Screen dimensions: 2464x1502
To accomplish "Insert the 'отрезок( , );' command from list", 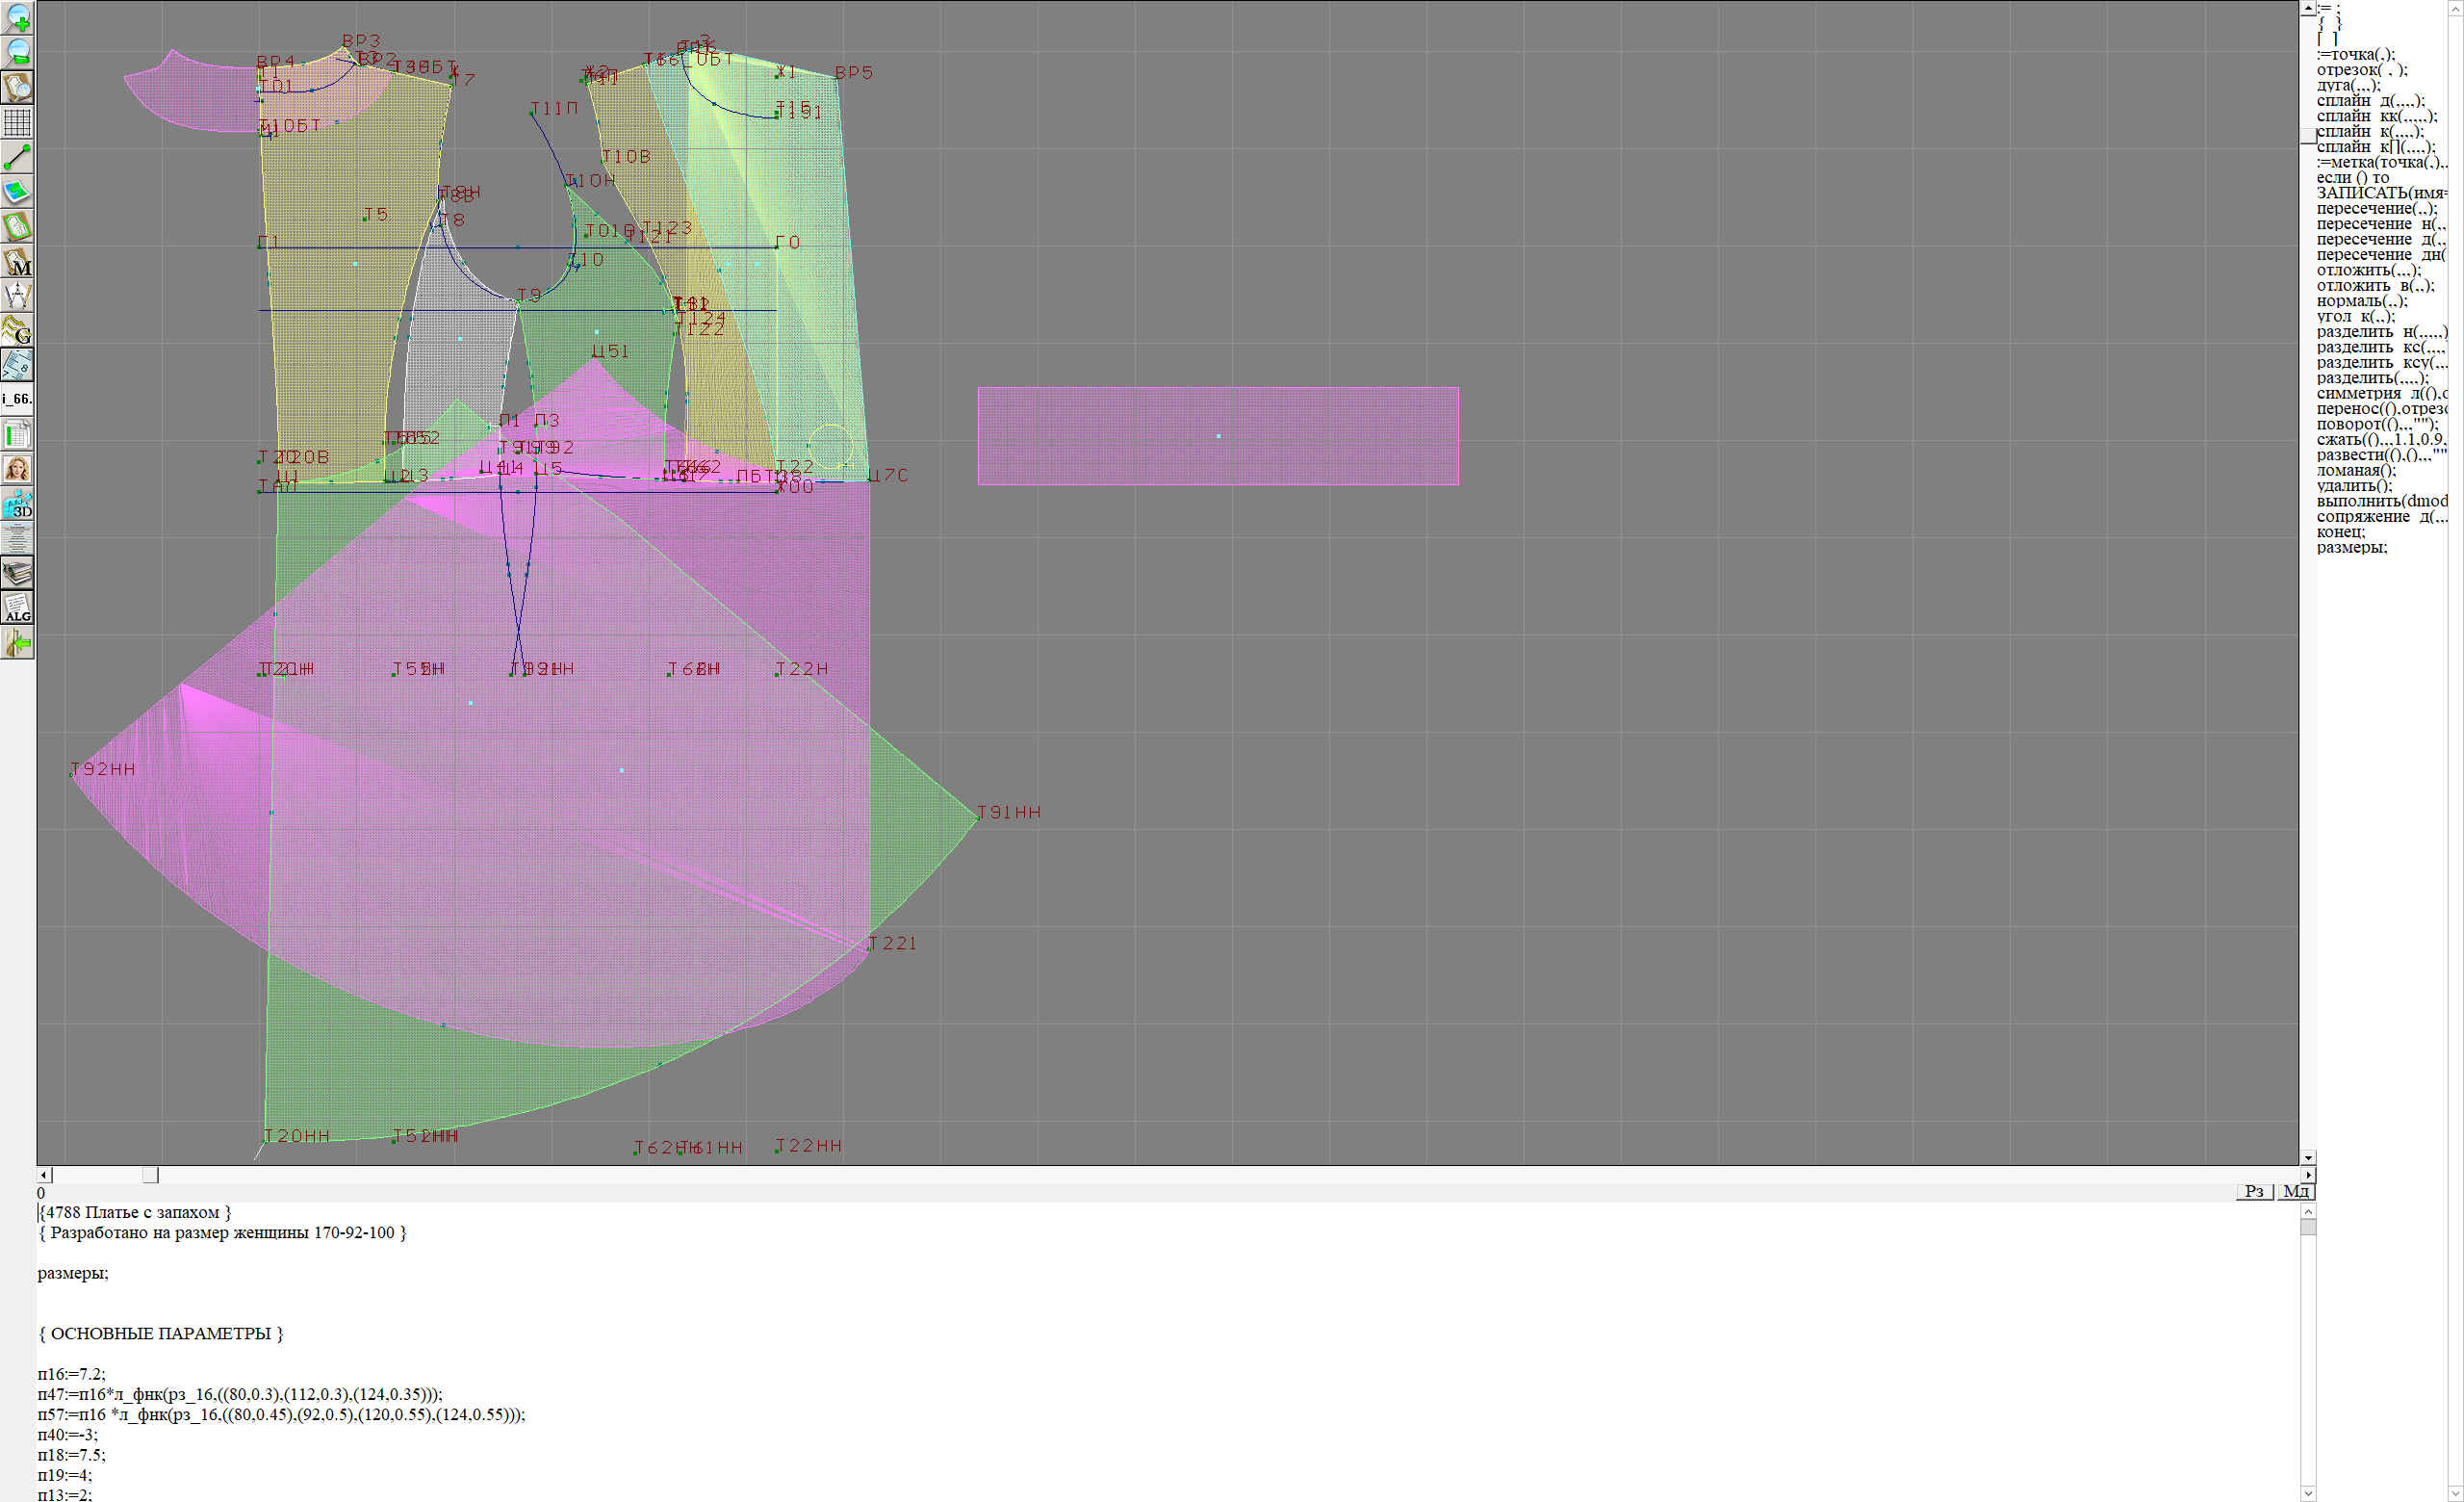I will [x=2362, y=70].
